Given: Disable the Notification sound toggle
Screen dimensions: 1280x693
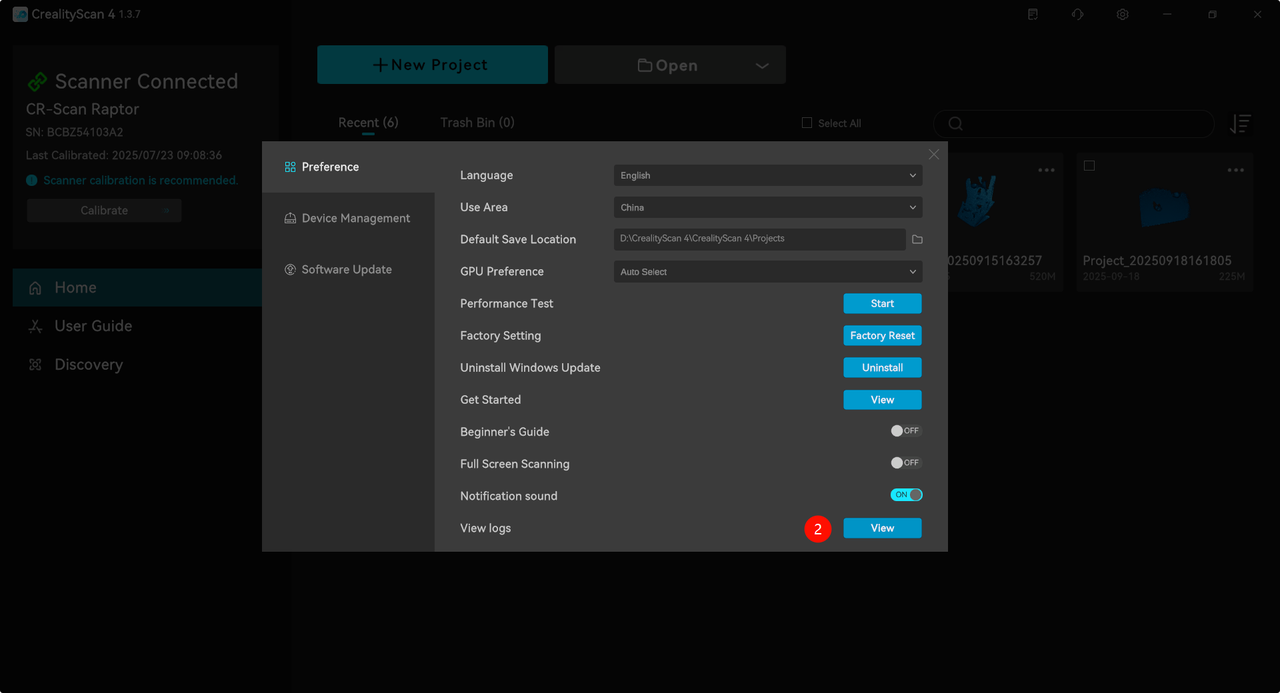Looking at the screenshot, I should [906, 495].
